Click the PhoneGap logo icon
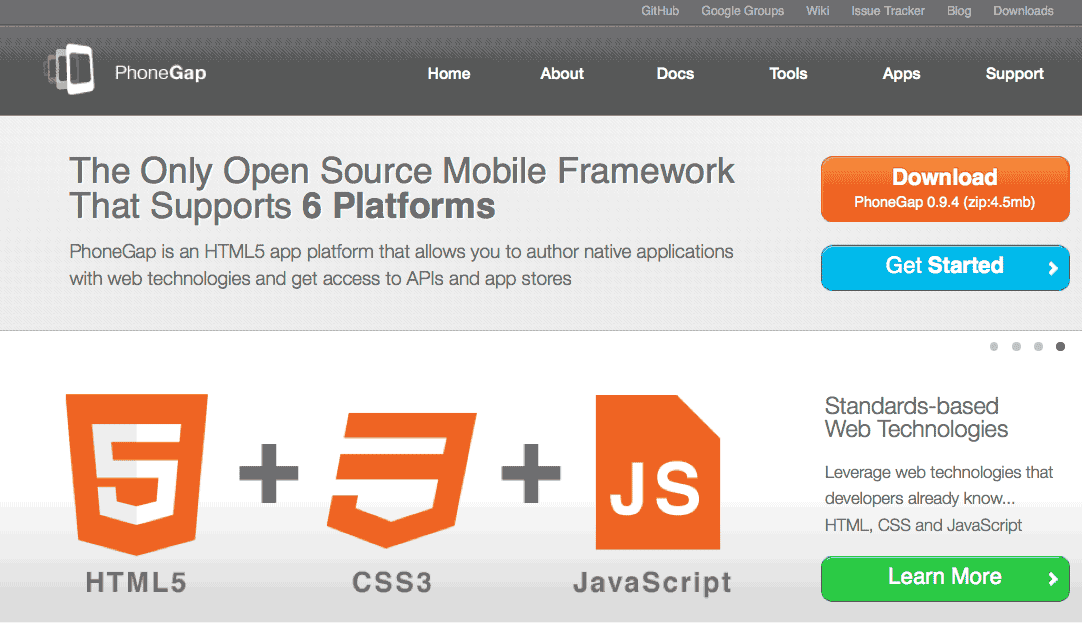The image size is (1082, 625). pyautogui.click(x=69, y=70)
